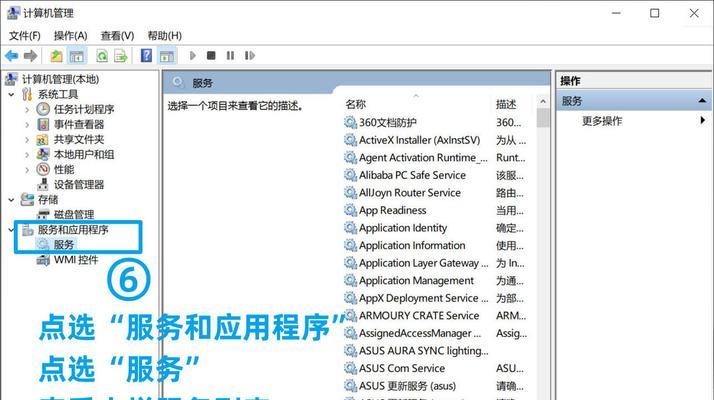Screen dimensions: 714x400
Task: Click services list scrollbar up arrow
Action: [x=543, y=102]
